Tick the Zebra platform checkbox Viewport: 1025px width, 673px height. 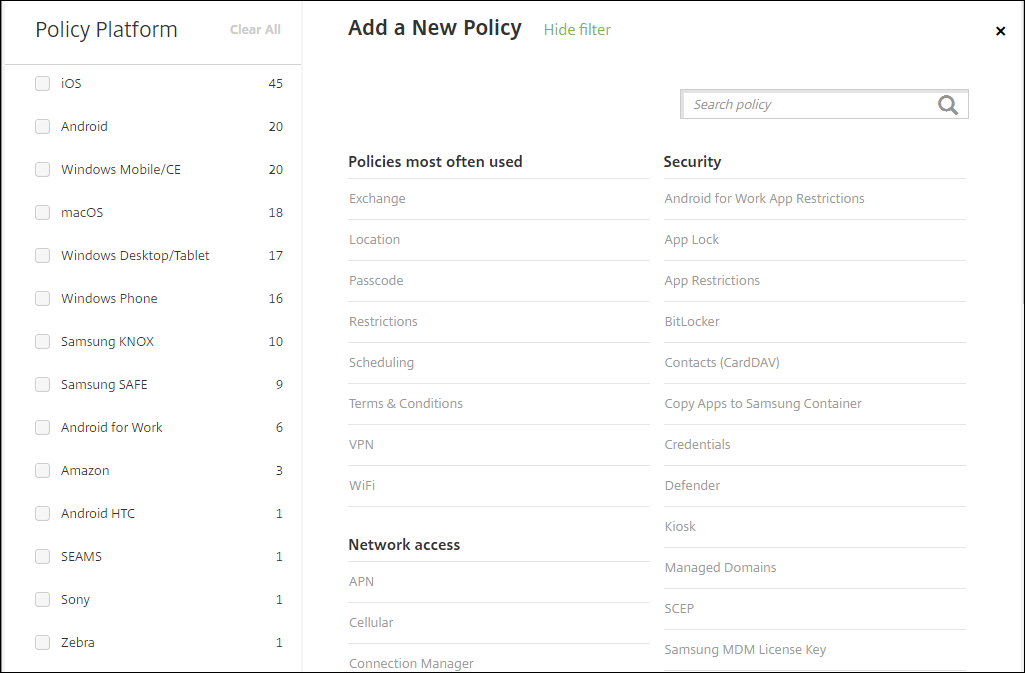tap(43, 643)
